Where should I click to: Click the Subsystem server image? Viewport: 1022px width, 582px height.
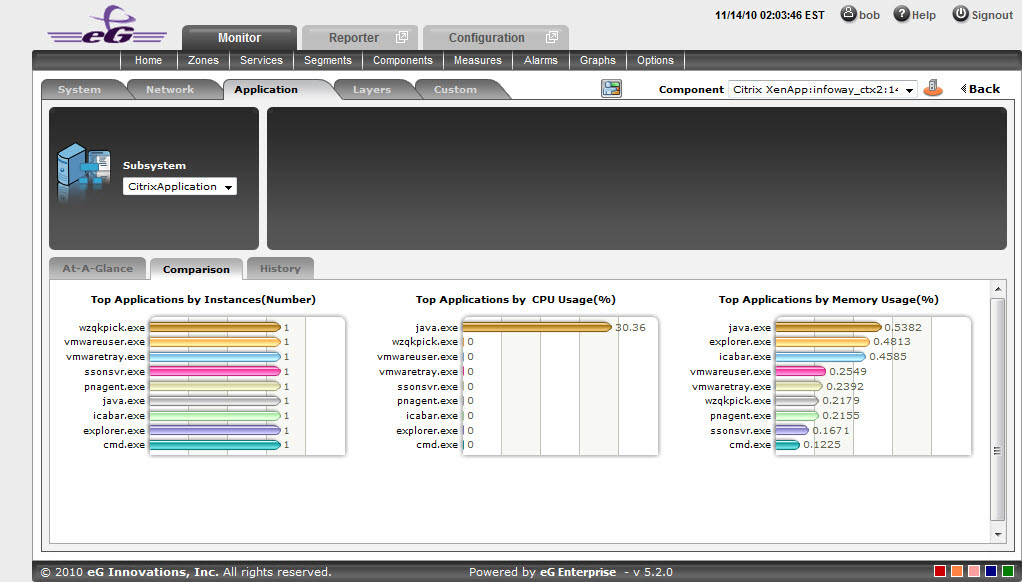(83, 172)
